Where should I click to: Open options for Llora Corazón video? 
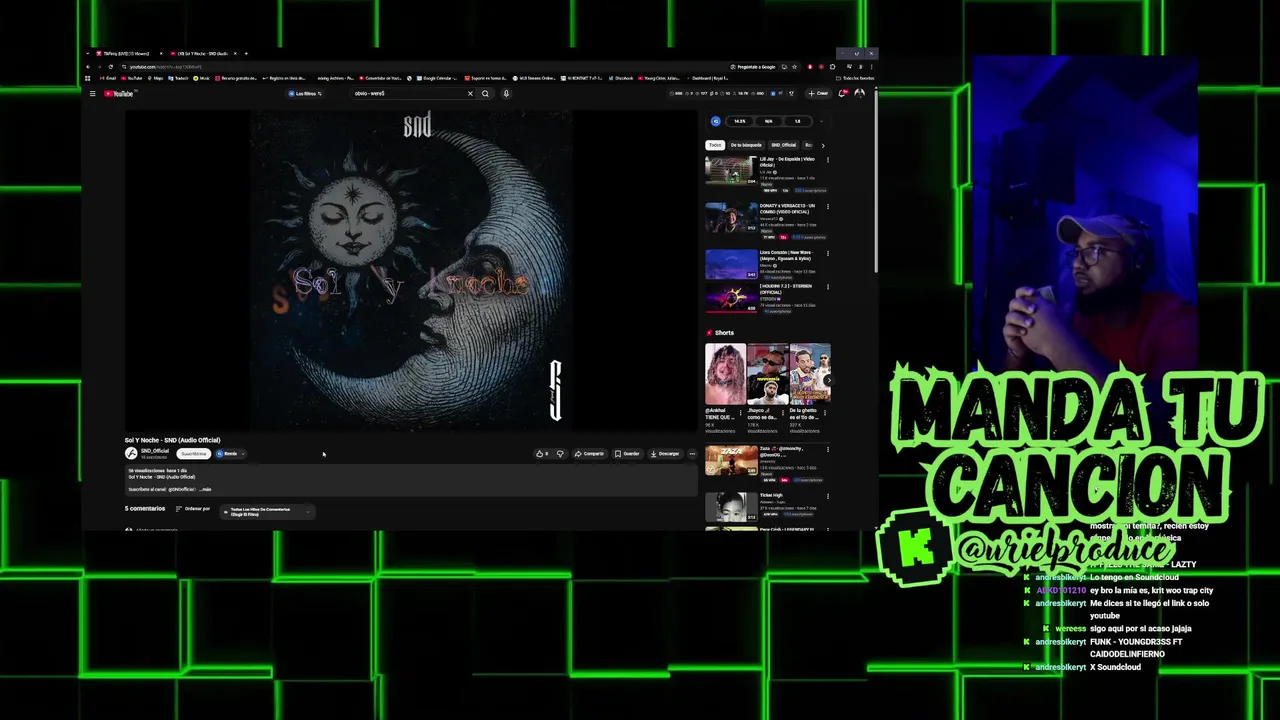point(827,253)
